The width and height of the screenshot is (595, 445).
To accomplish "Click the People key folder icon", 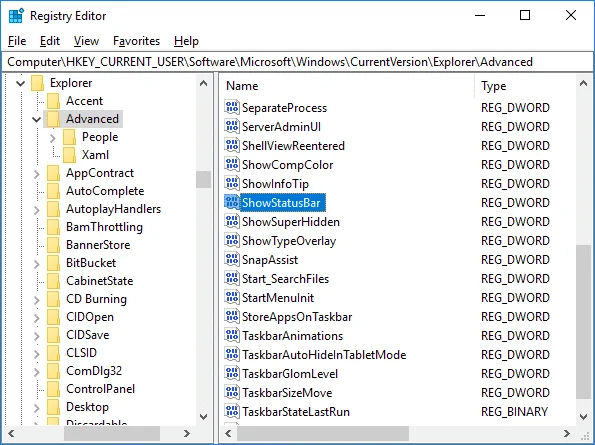I will coord(69,137).
